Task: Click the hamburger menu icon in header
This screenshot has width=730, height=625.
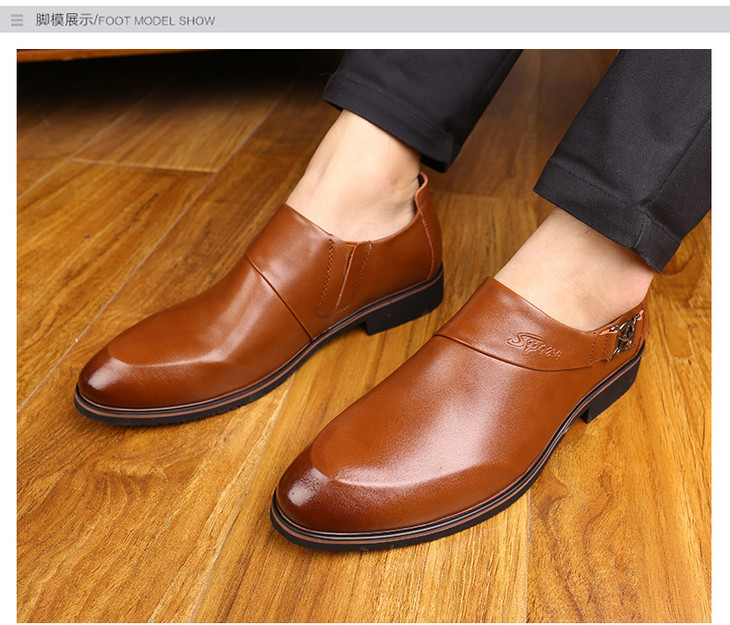Action: point(17,20)
